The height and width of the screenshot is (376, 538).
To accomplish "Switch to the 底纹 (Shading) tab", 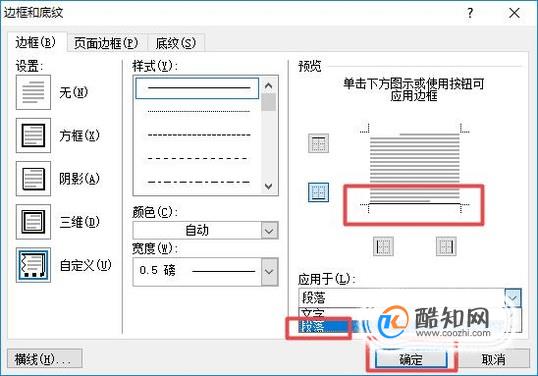I will pos(176,43).
